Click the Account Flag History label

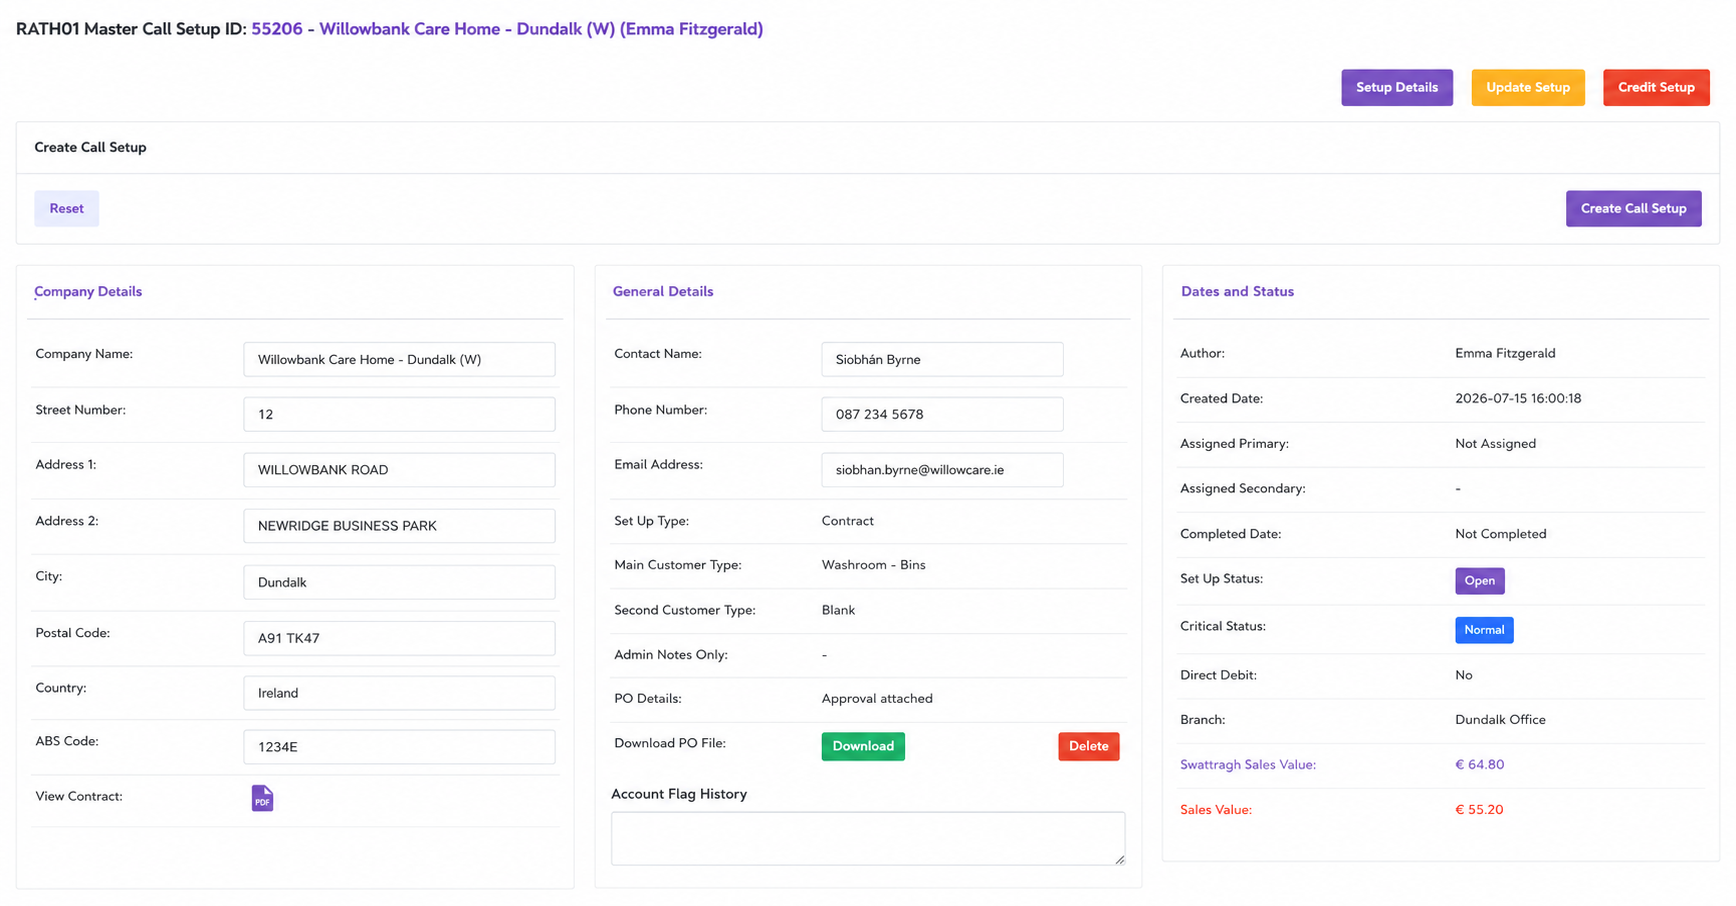click(679, 794)
